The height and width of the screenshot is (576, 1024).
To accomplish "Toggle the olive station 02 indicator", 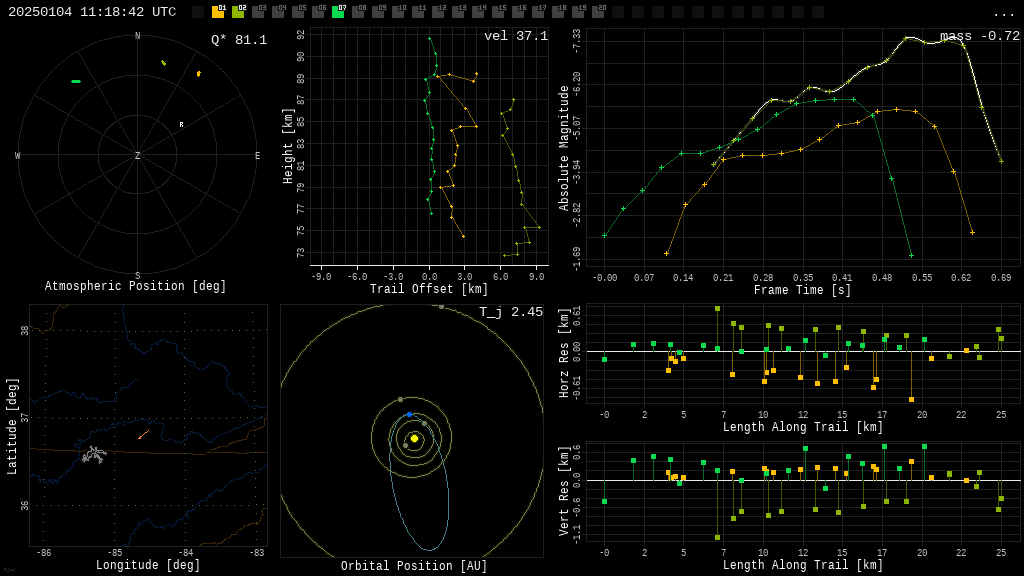I will tap(238, 12).
